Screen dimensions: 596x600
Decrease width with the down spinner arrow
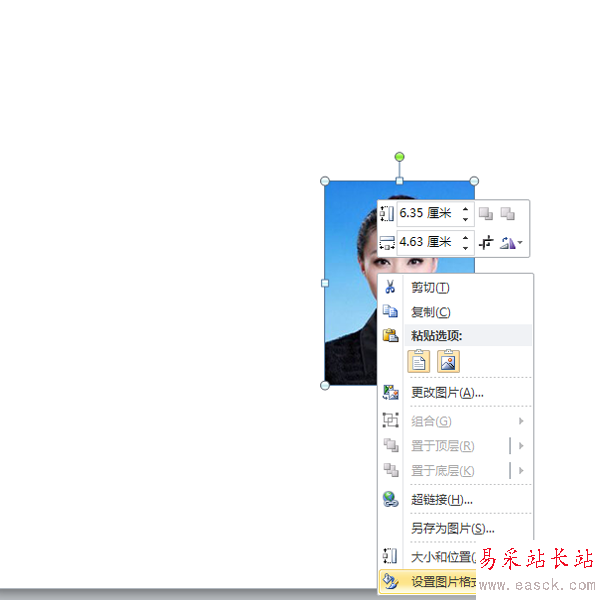pos(465,248)
